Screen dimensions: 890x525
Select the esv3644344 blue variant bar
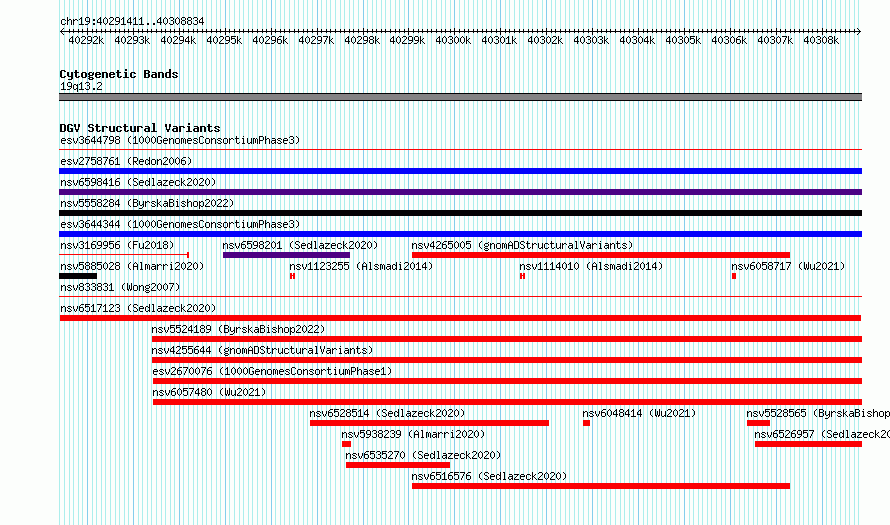point(460,234)
